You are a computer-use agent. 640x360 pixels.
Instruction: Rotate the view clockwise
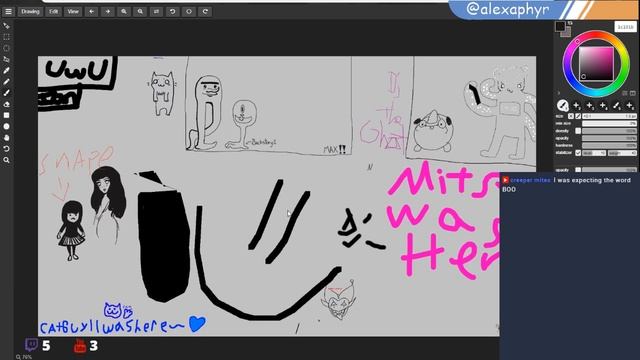205,11
